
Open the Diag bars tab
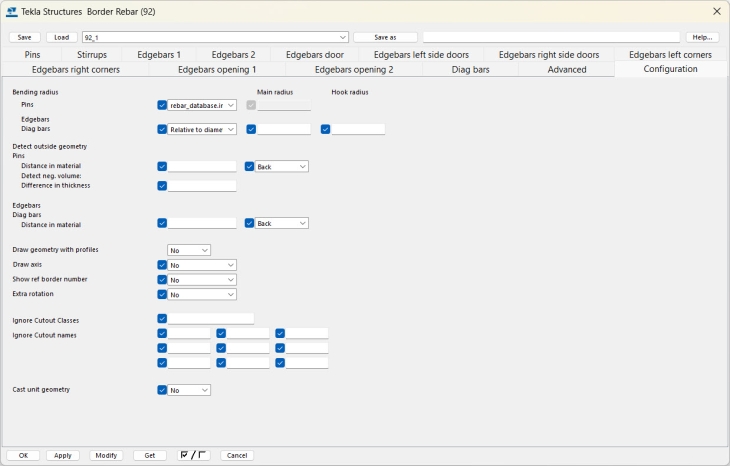tap(470, 70)
